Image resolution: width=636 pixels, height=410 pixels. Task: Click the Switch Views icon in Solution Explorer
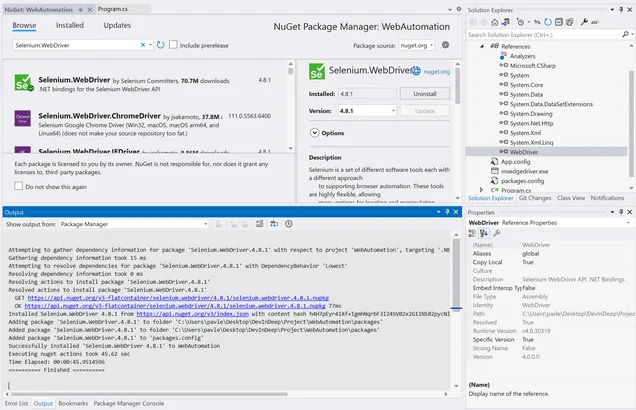[505, 22]
